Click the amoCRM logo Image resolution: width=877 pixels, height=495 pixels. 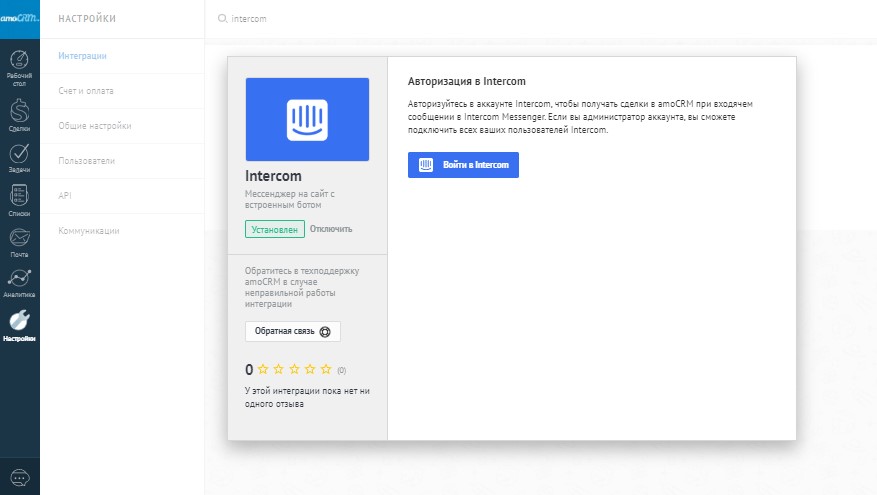(20, 18)
